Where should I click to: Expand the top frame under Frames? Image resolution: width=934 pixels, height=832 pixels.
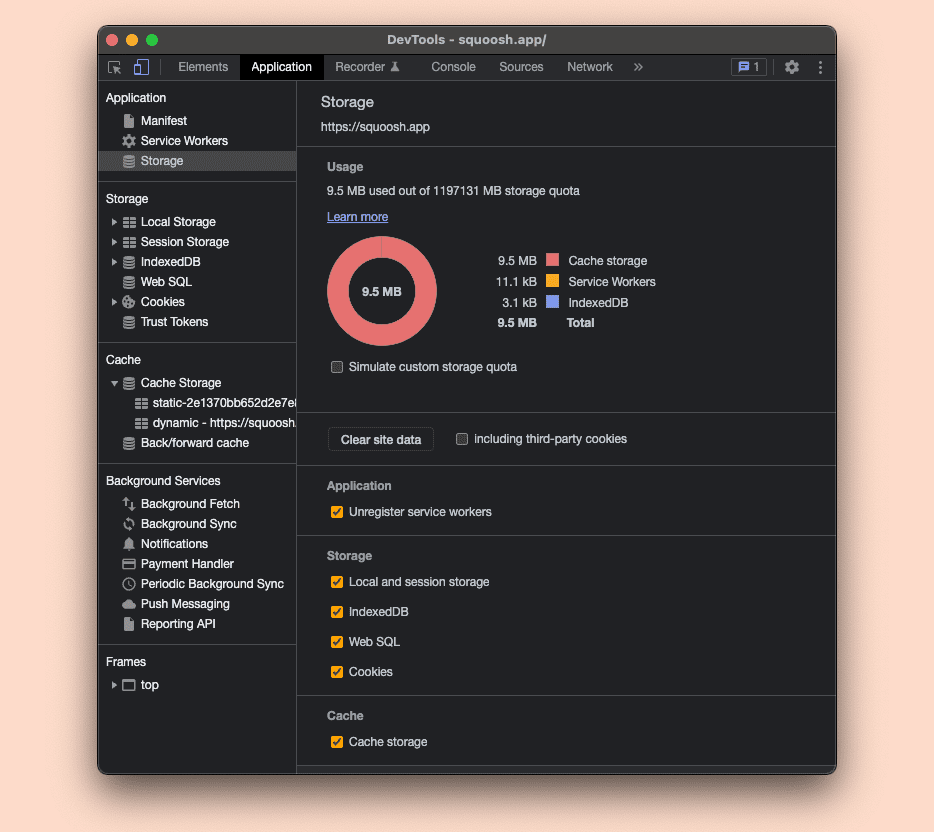pos(114,685)
